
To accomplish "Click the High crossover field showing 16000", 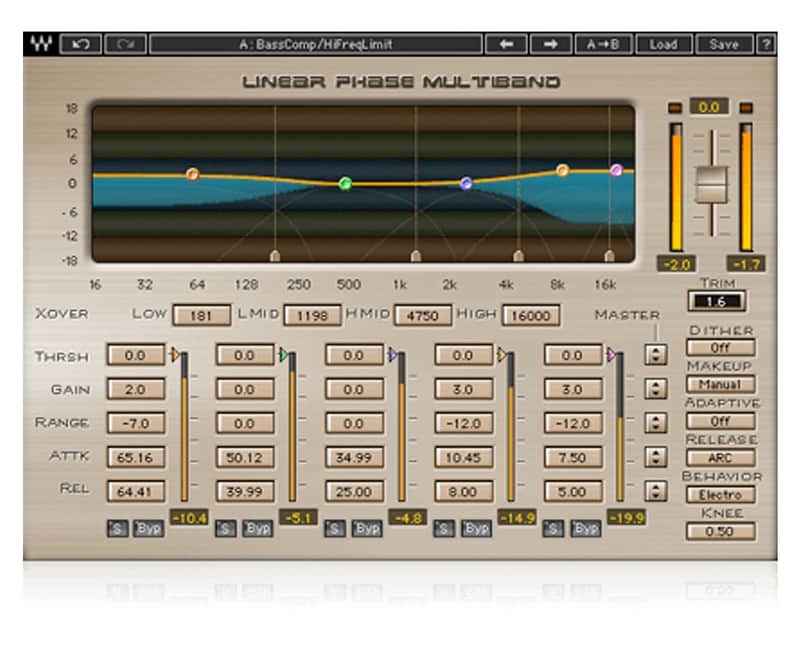I will coord(531,315).
